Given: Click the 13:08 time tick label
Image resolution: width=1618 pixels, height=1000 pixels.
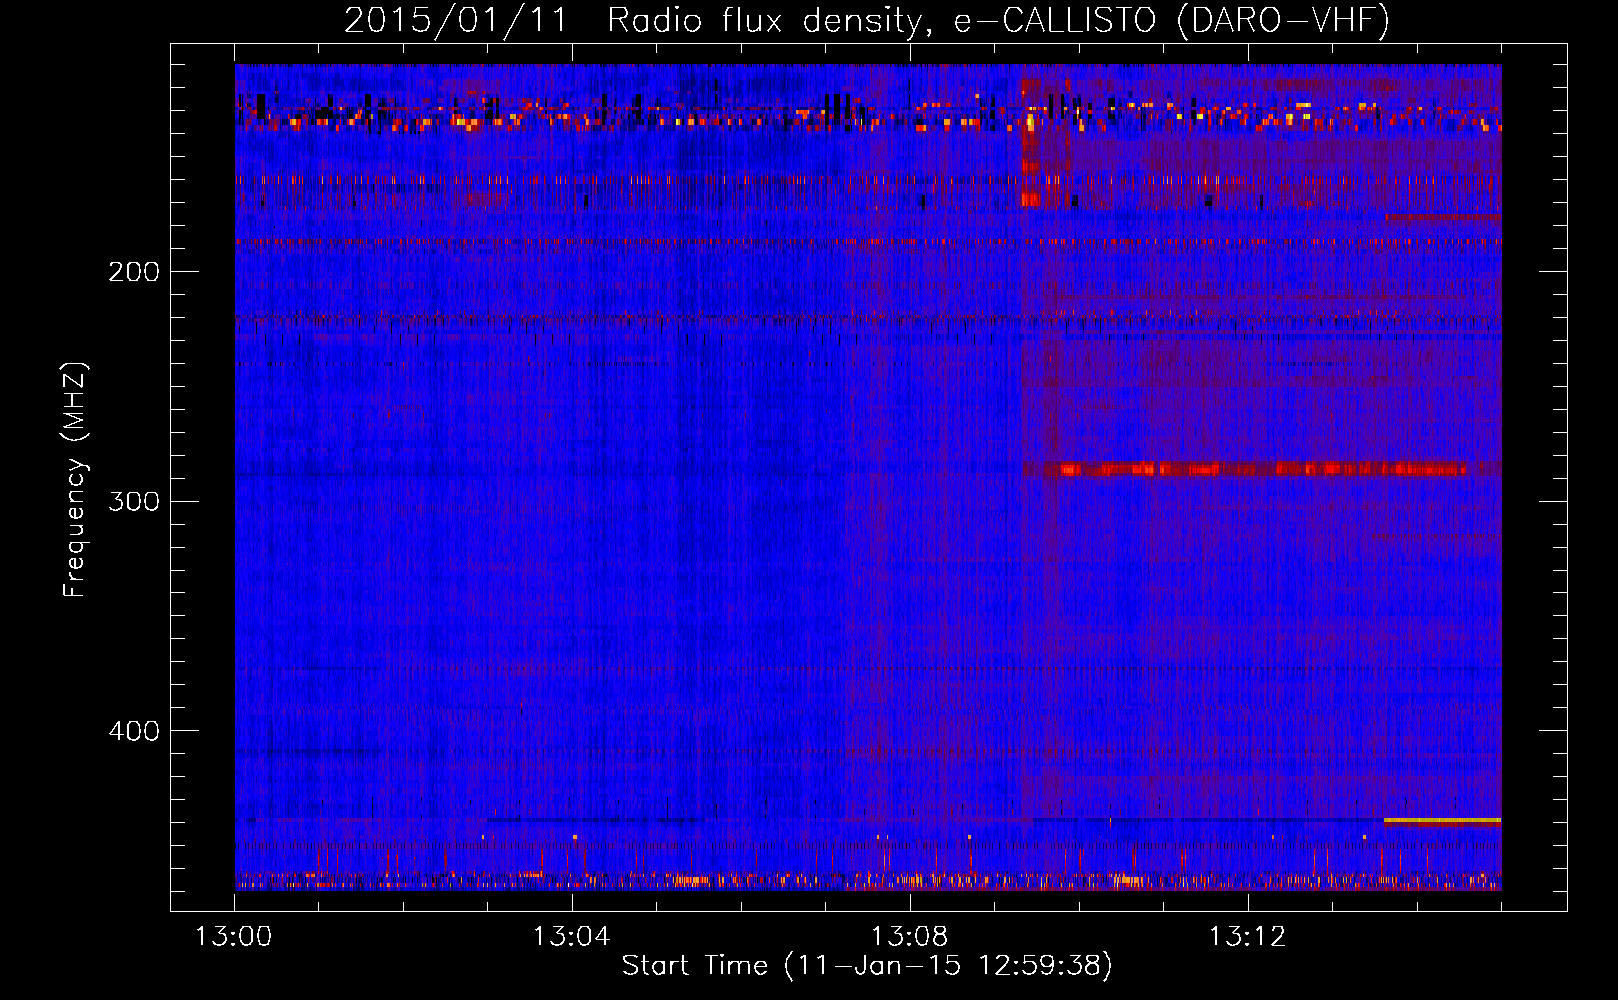Looking at the screenshot, I should coord(909,937).
